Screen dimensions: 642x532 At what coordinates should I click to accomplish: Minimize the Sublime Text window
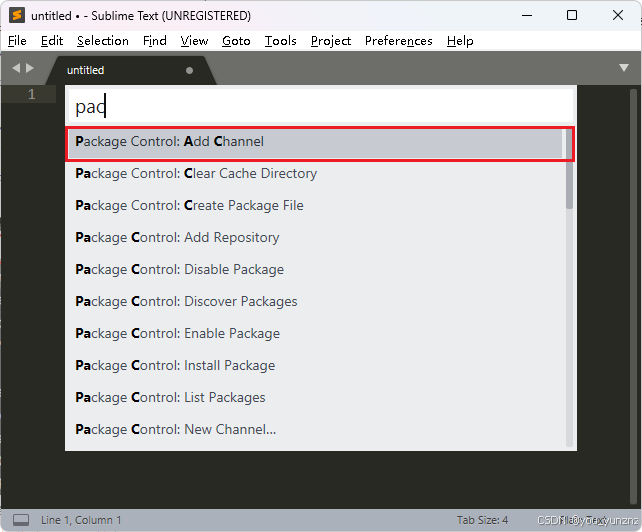[527, 16]
